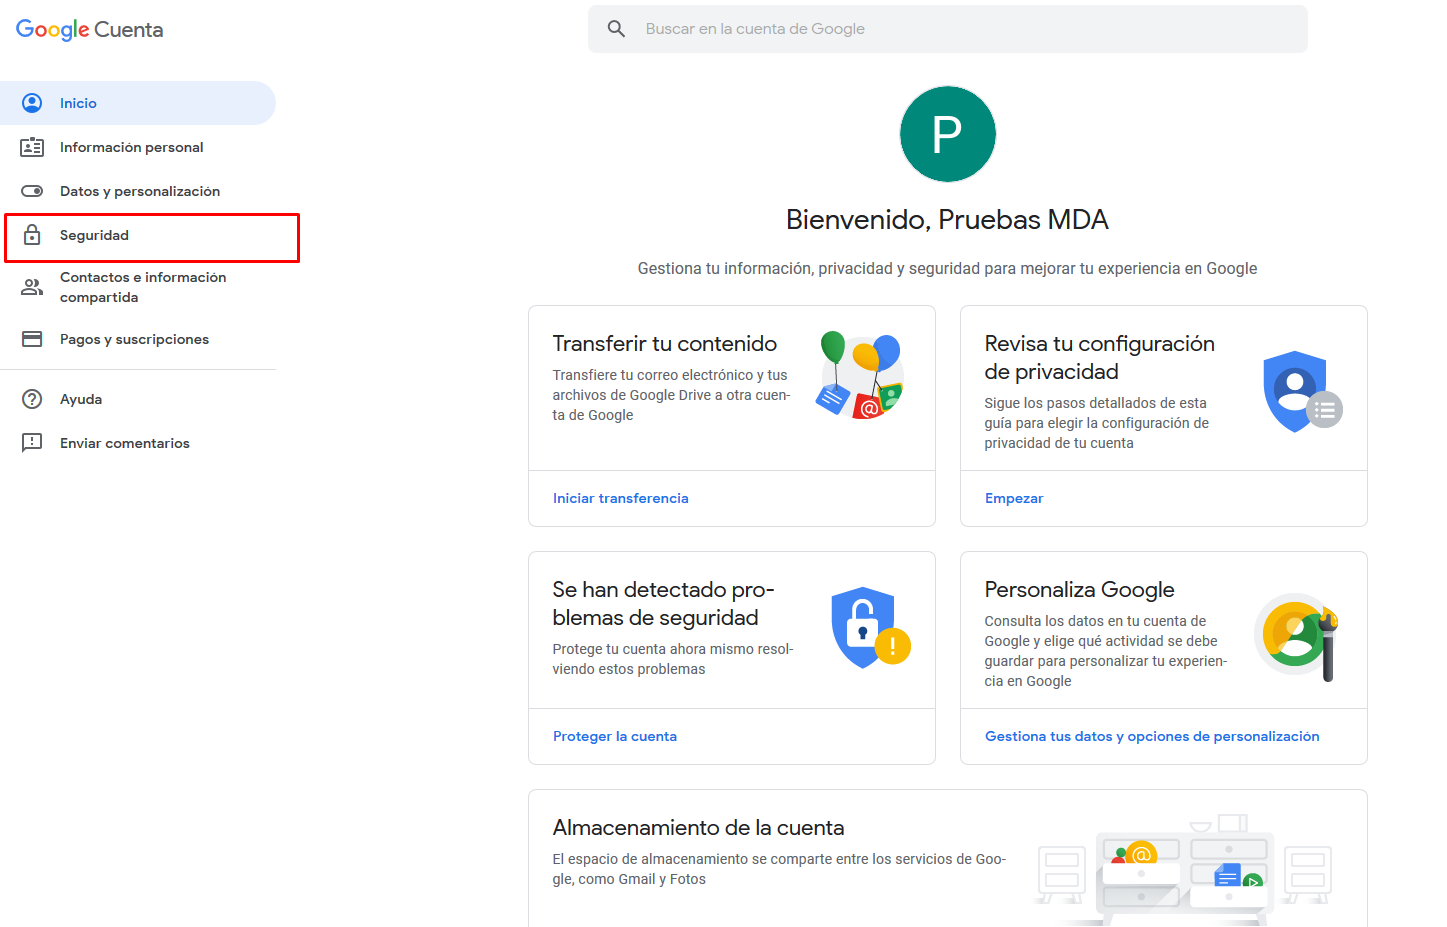Image resolution: width=1447 pixels, height=927 pixels.
Task: Click the security shield warning illustration
Action: pyautogui.click(x=870, y=627)
